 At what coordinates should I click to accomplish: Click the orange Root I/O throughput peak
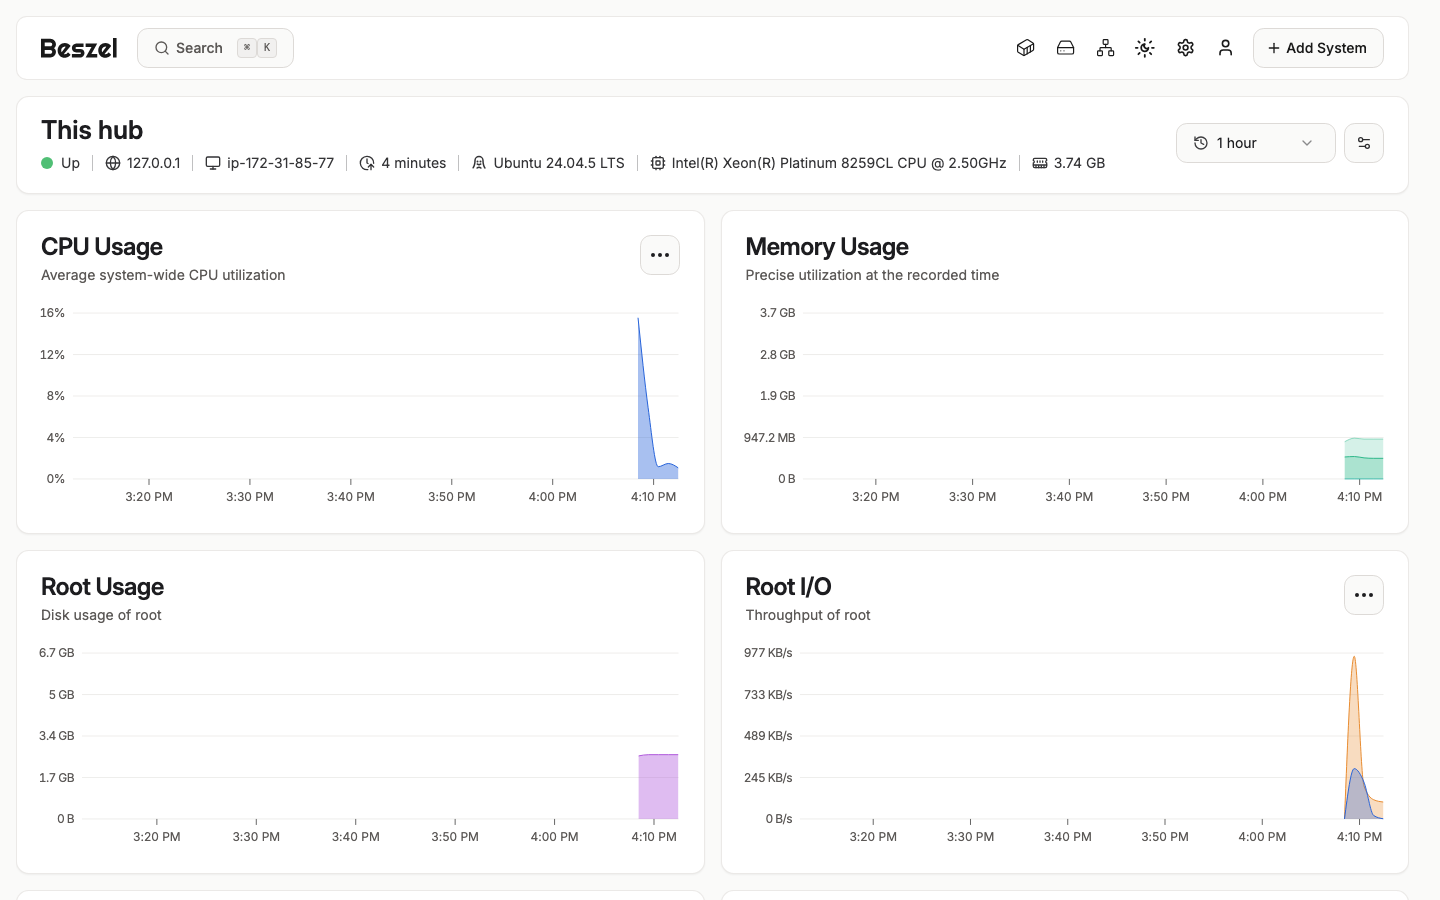click(1354, 660)
